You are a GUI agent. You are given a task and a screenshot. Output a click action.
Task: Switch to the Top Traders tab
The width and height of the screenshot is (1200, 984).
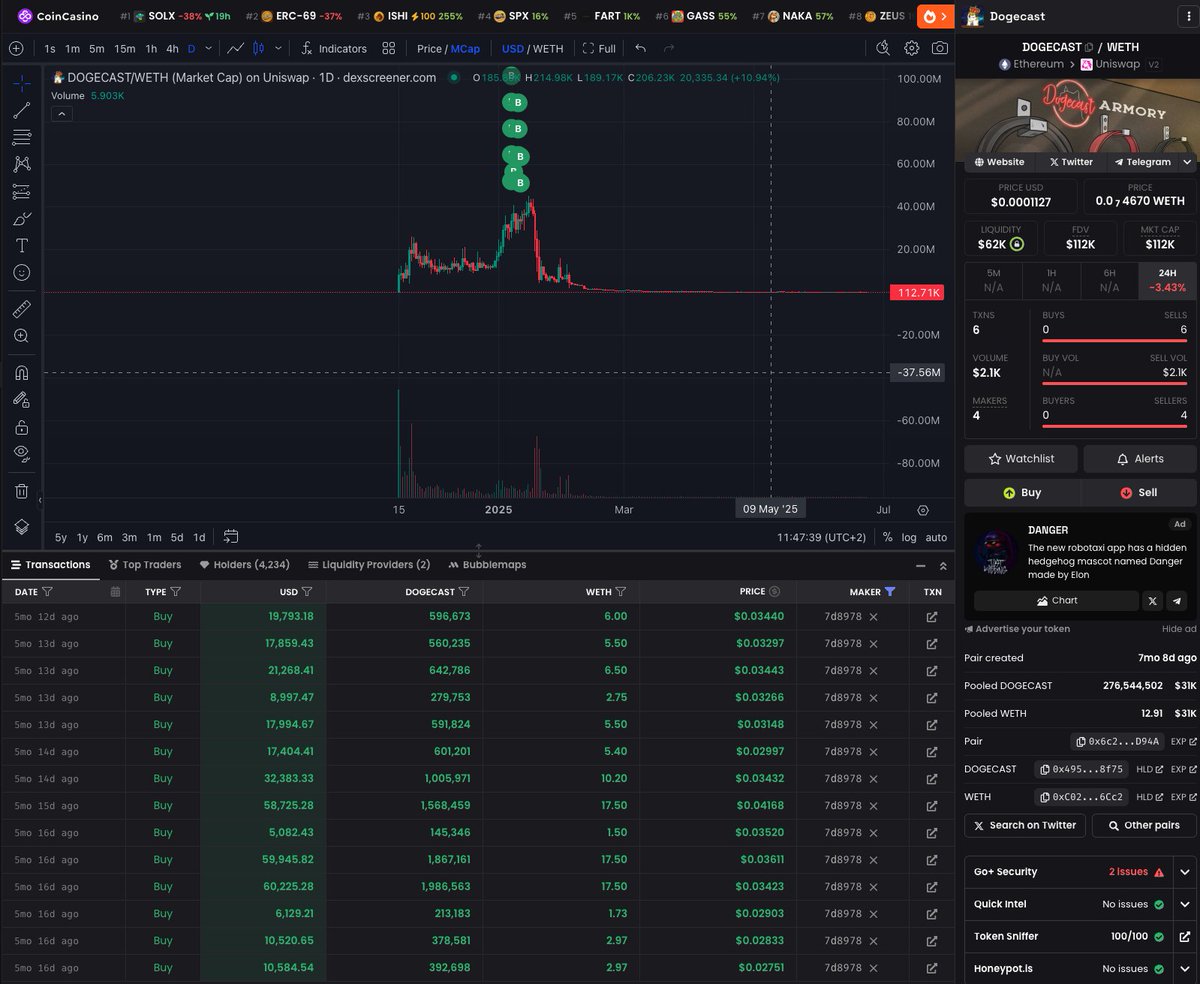click(x=145, y=565)
